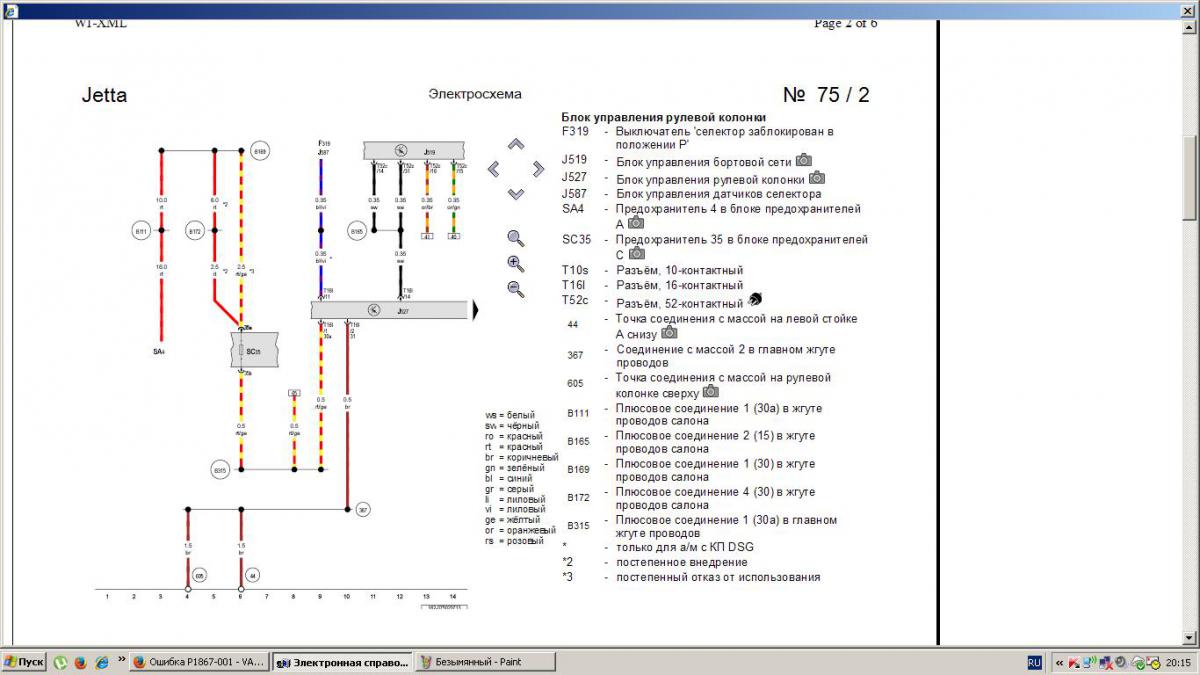Viewport: 1200px width, 675px height.
Task: Show camera image for fuse SC35
Action: [636, 253]
